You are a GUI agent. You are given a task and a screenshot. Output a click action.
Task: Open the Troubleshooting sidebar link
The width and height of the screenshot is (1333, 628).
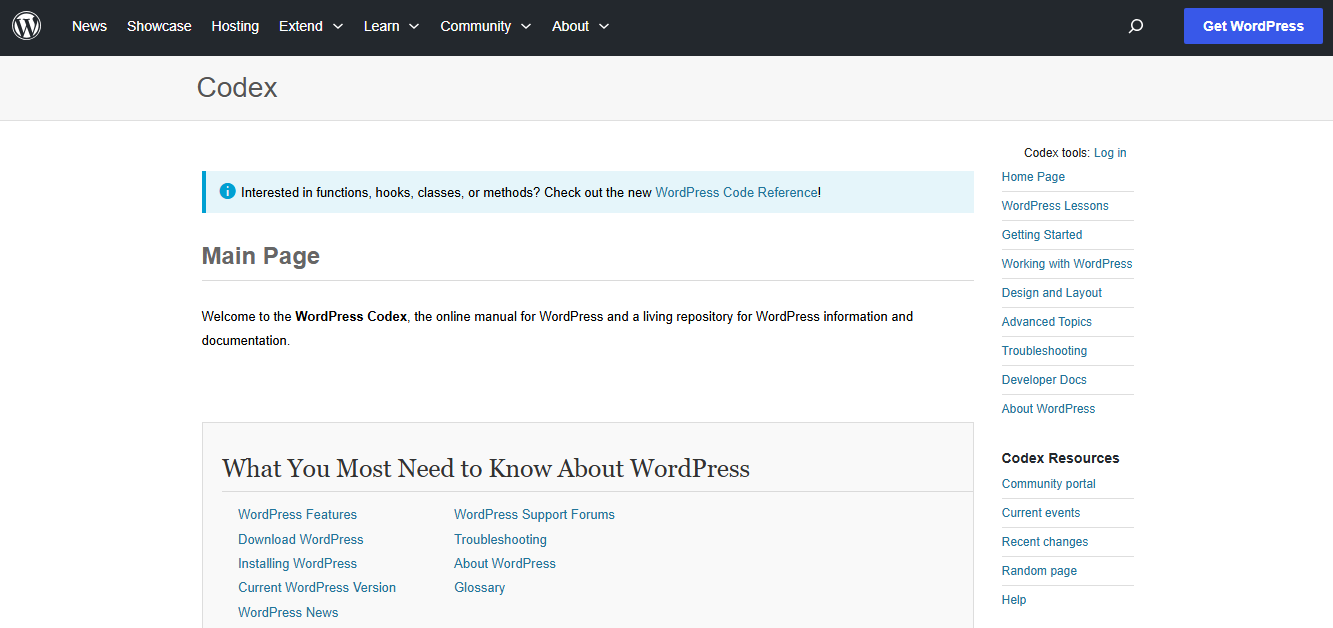pos(1044,350)
